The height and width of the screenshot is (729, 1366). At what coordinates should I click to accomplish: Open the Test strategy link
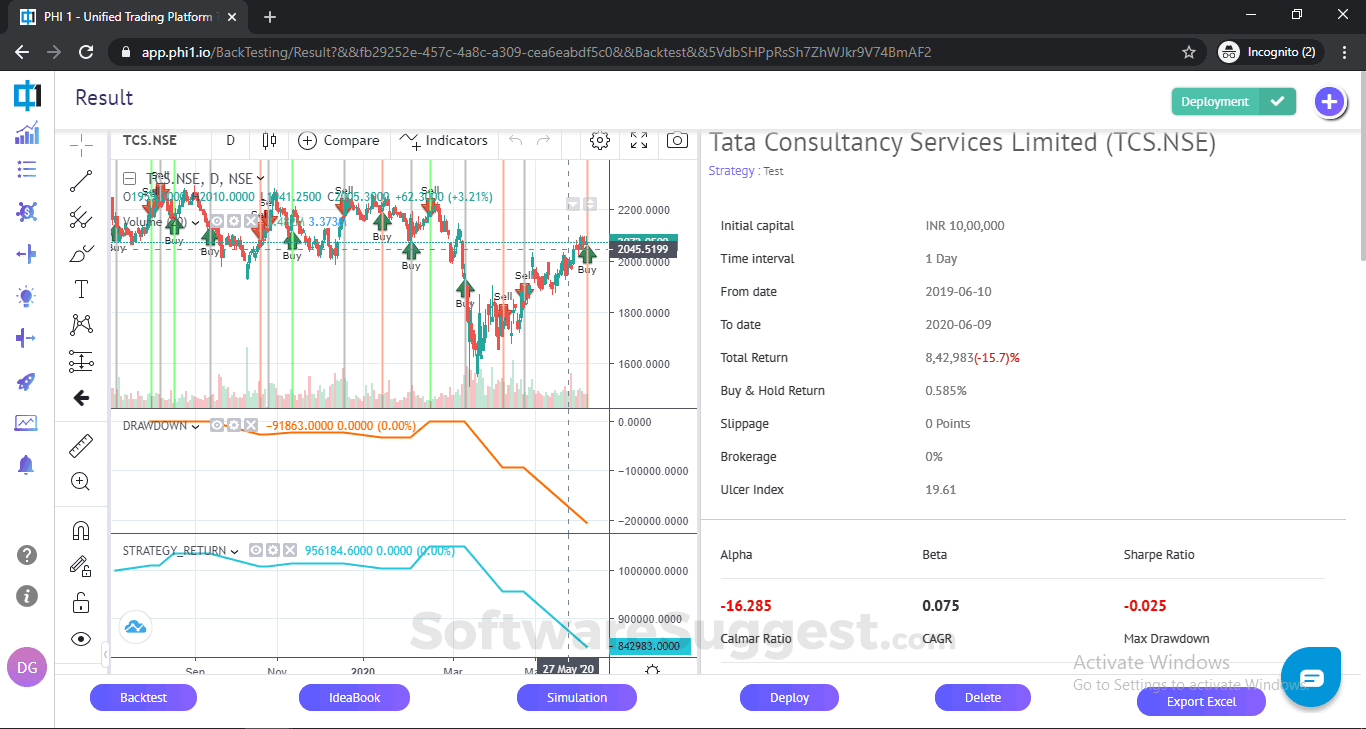772,170
